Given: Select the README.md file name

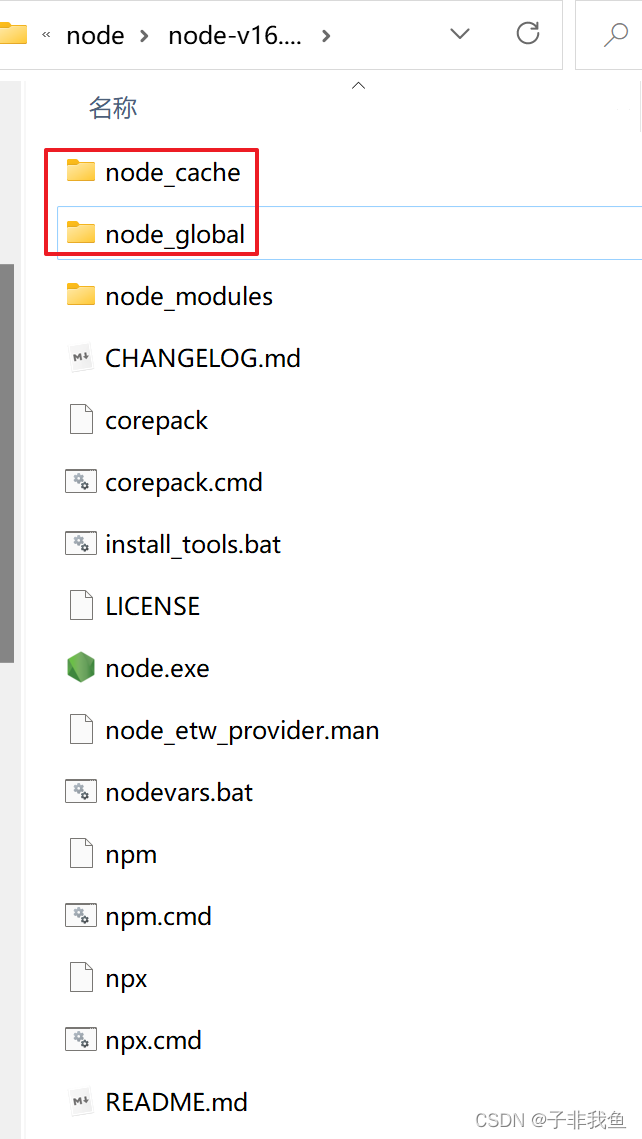Looking at the screenshot, I should pyautogui.click(x=176, y=1102).
